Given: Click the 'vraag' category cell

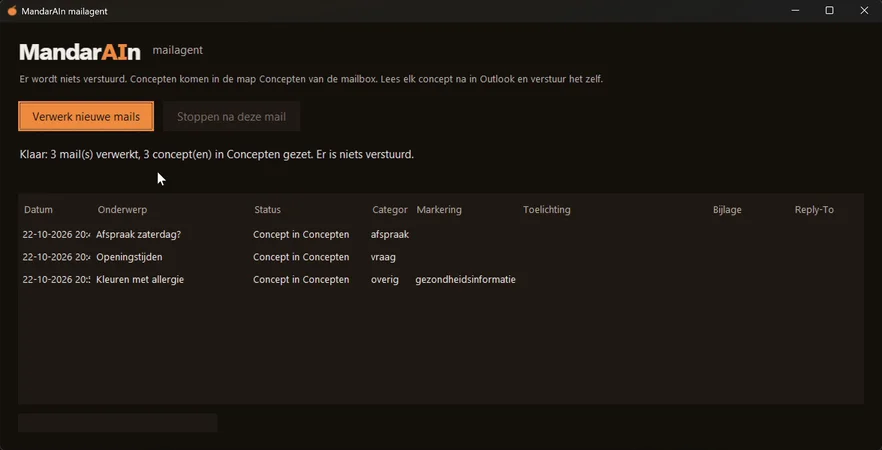Looking at the screenshot, I should (x=383, y=257).
